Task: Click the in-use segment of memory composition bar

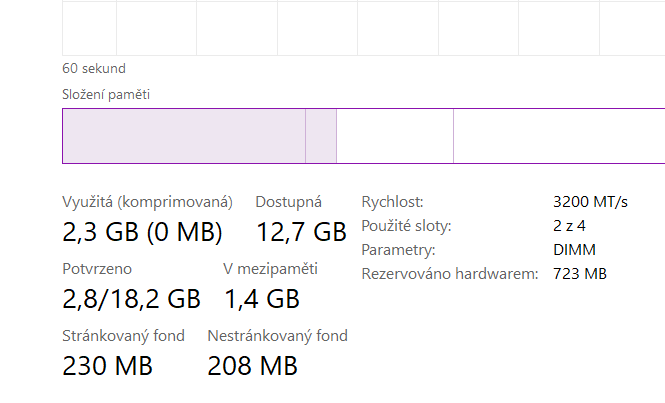Action: click(183, 135)
